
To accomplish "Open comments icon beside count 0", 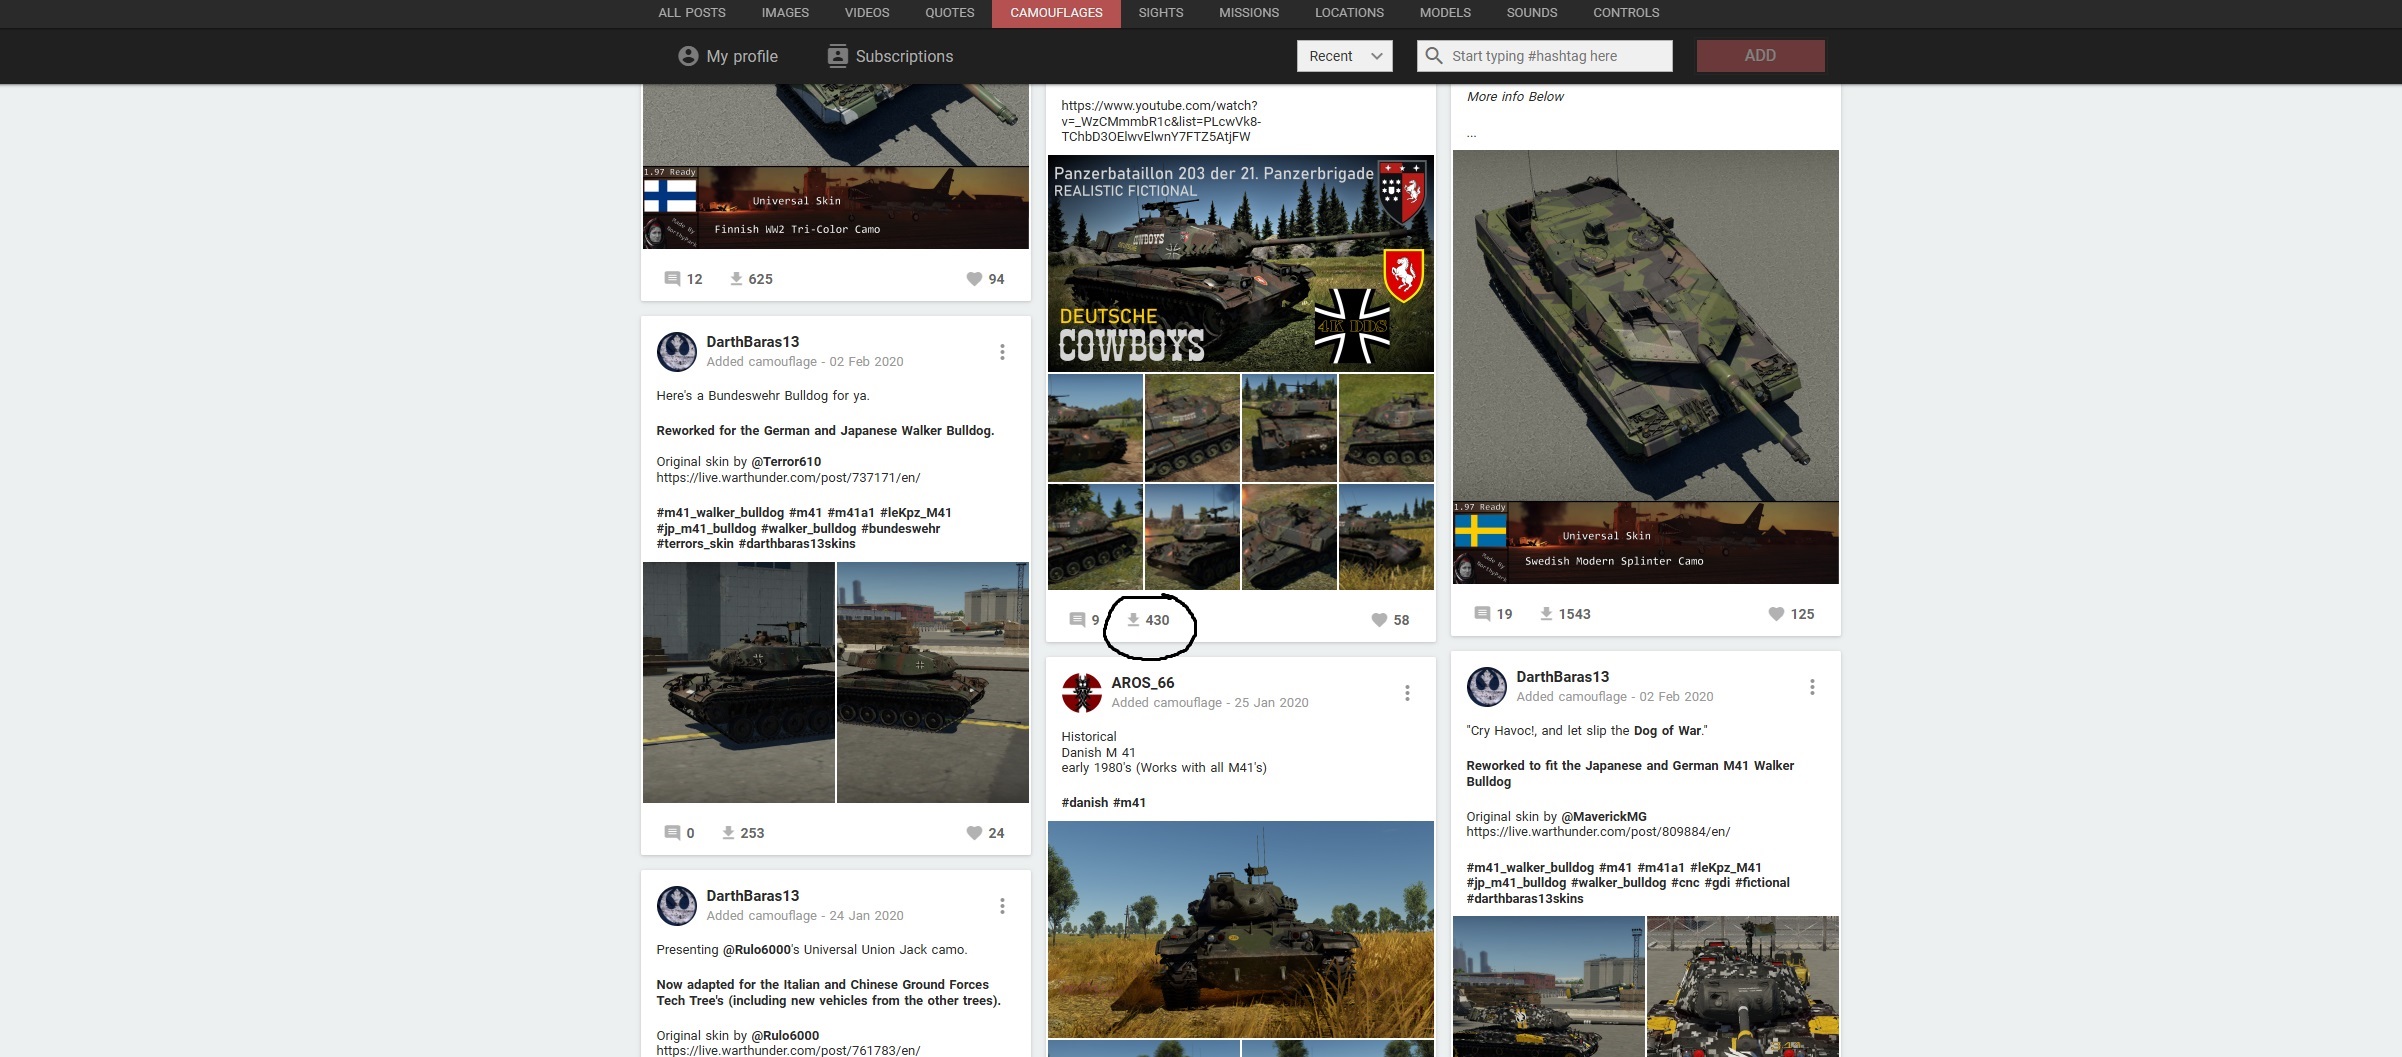I will point(673,833).
